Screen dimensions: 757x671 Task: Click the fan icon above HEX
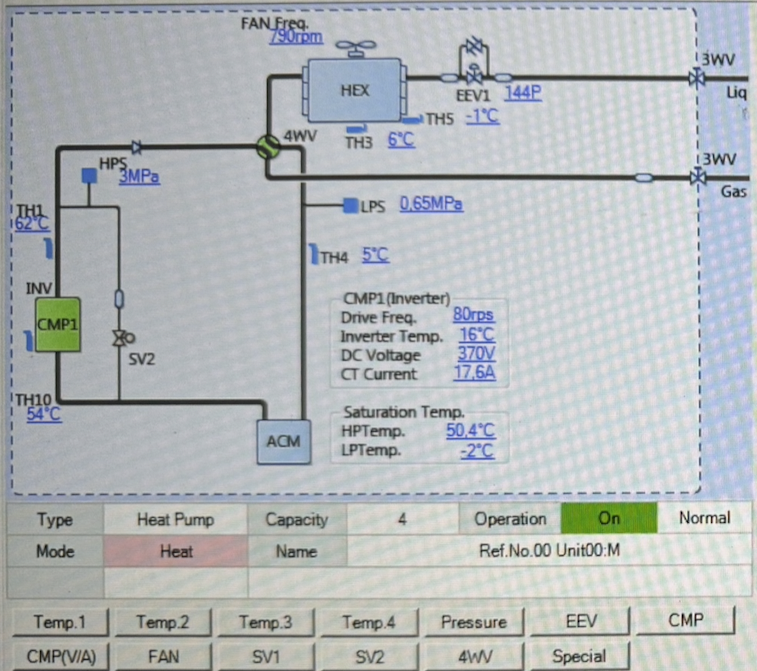coord(356,48)
